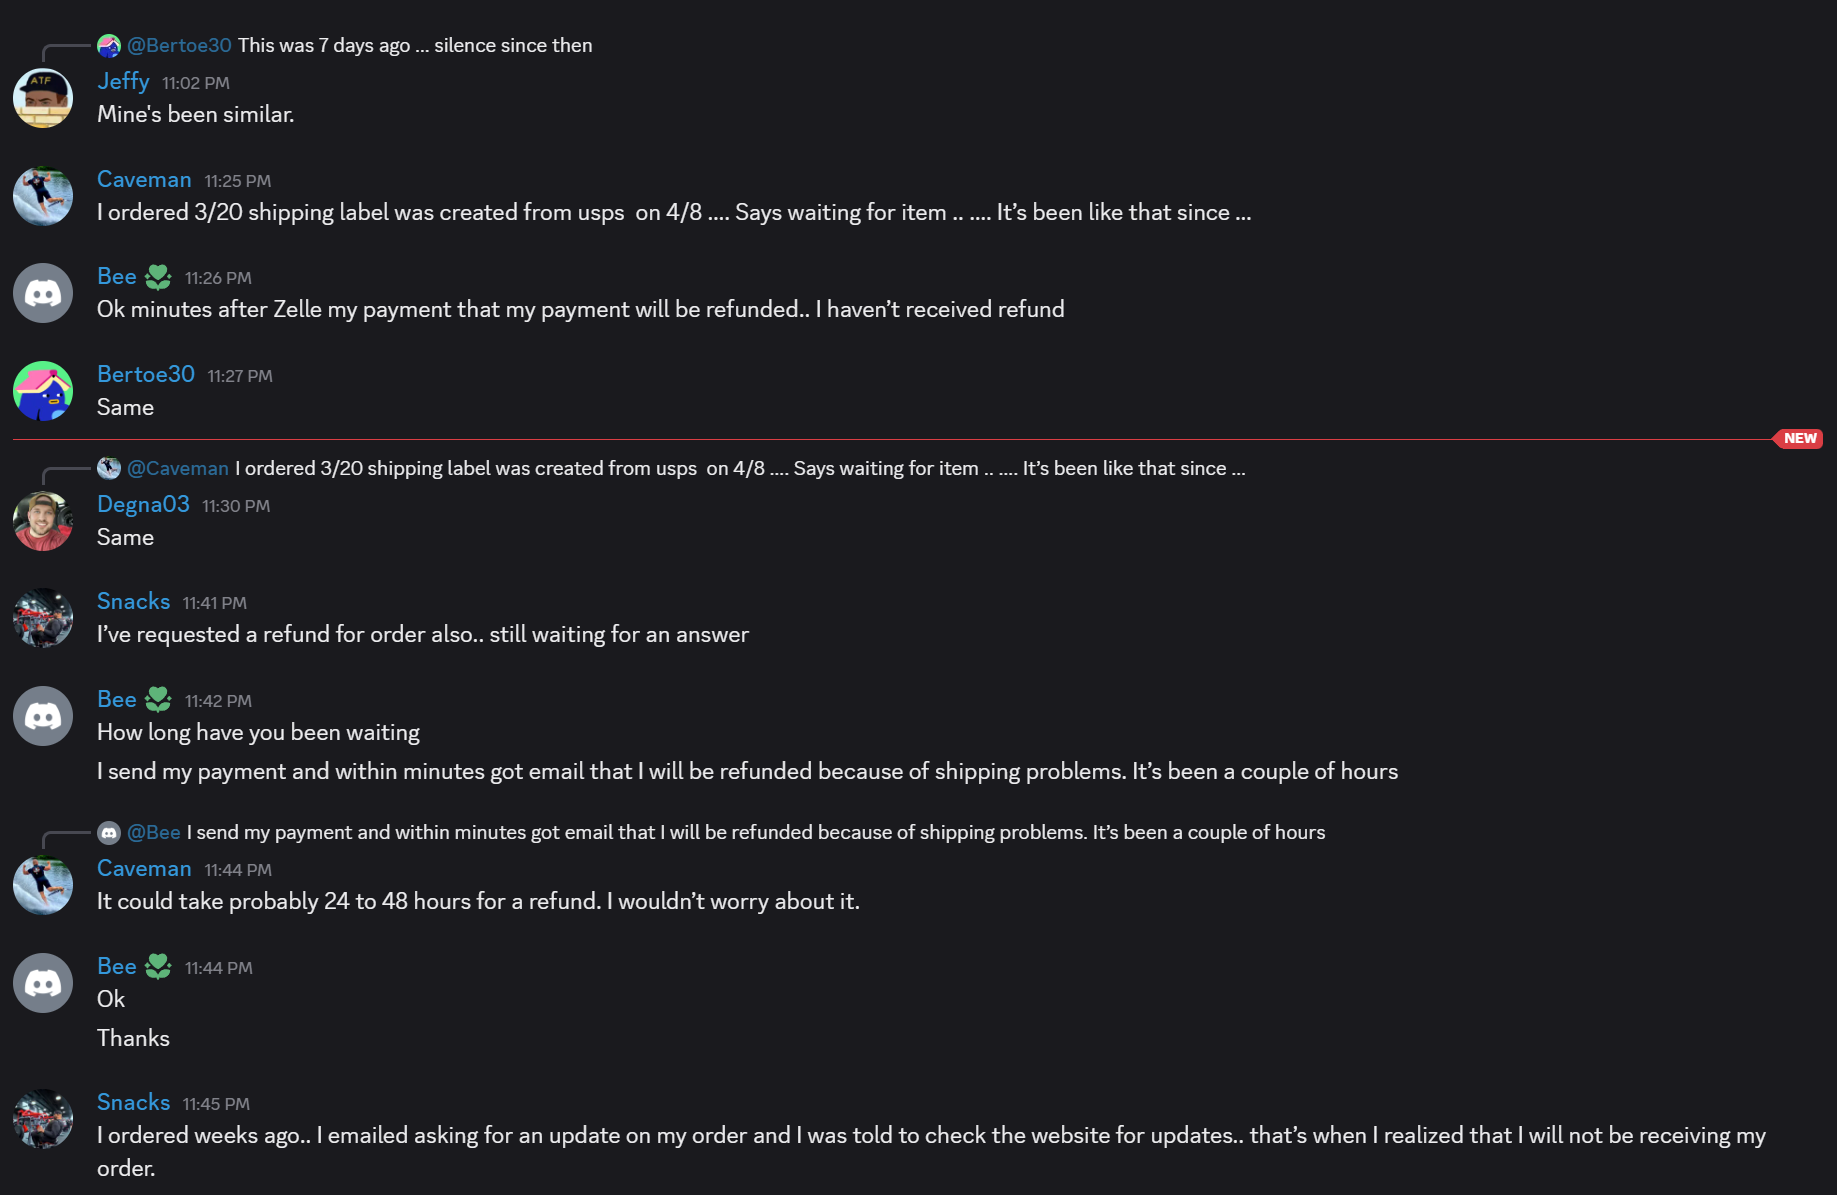Click the 11:02 PM timestamp
This screenshot has height=1195, width=1837.
(x=195, y=83)
